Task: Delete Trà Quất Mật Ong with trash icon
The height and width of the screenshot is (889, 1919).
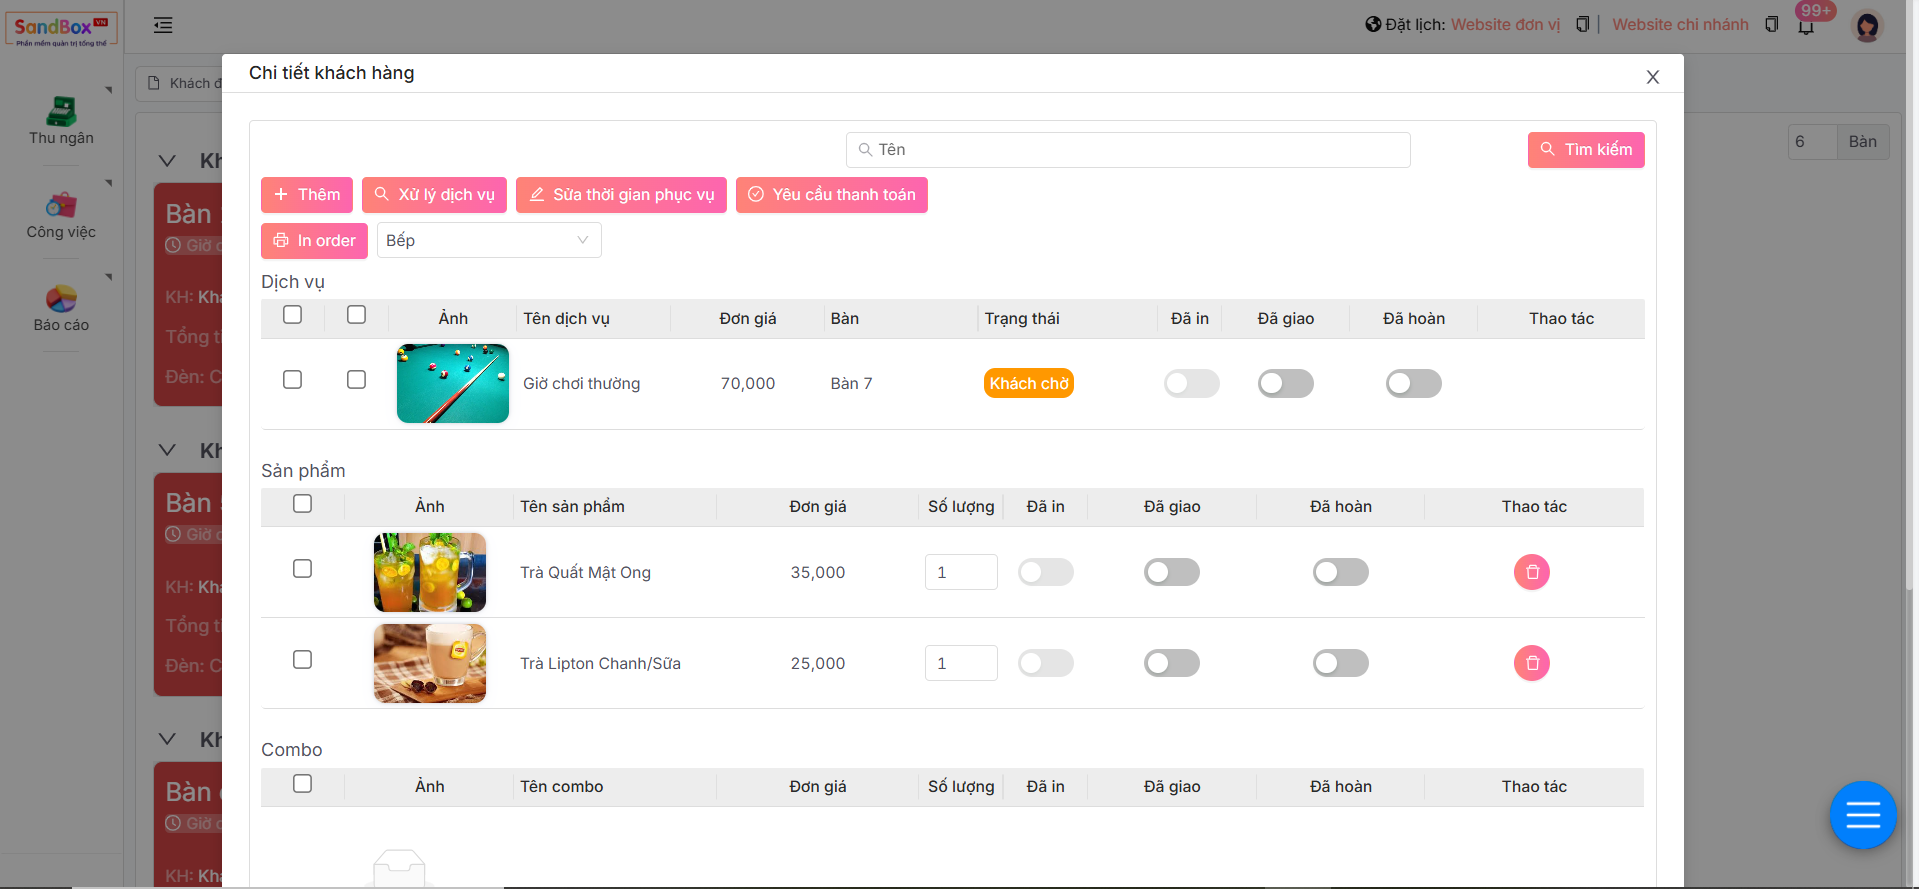Action: tap(1531, 572)
